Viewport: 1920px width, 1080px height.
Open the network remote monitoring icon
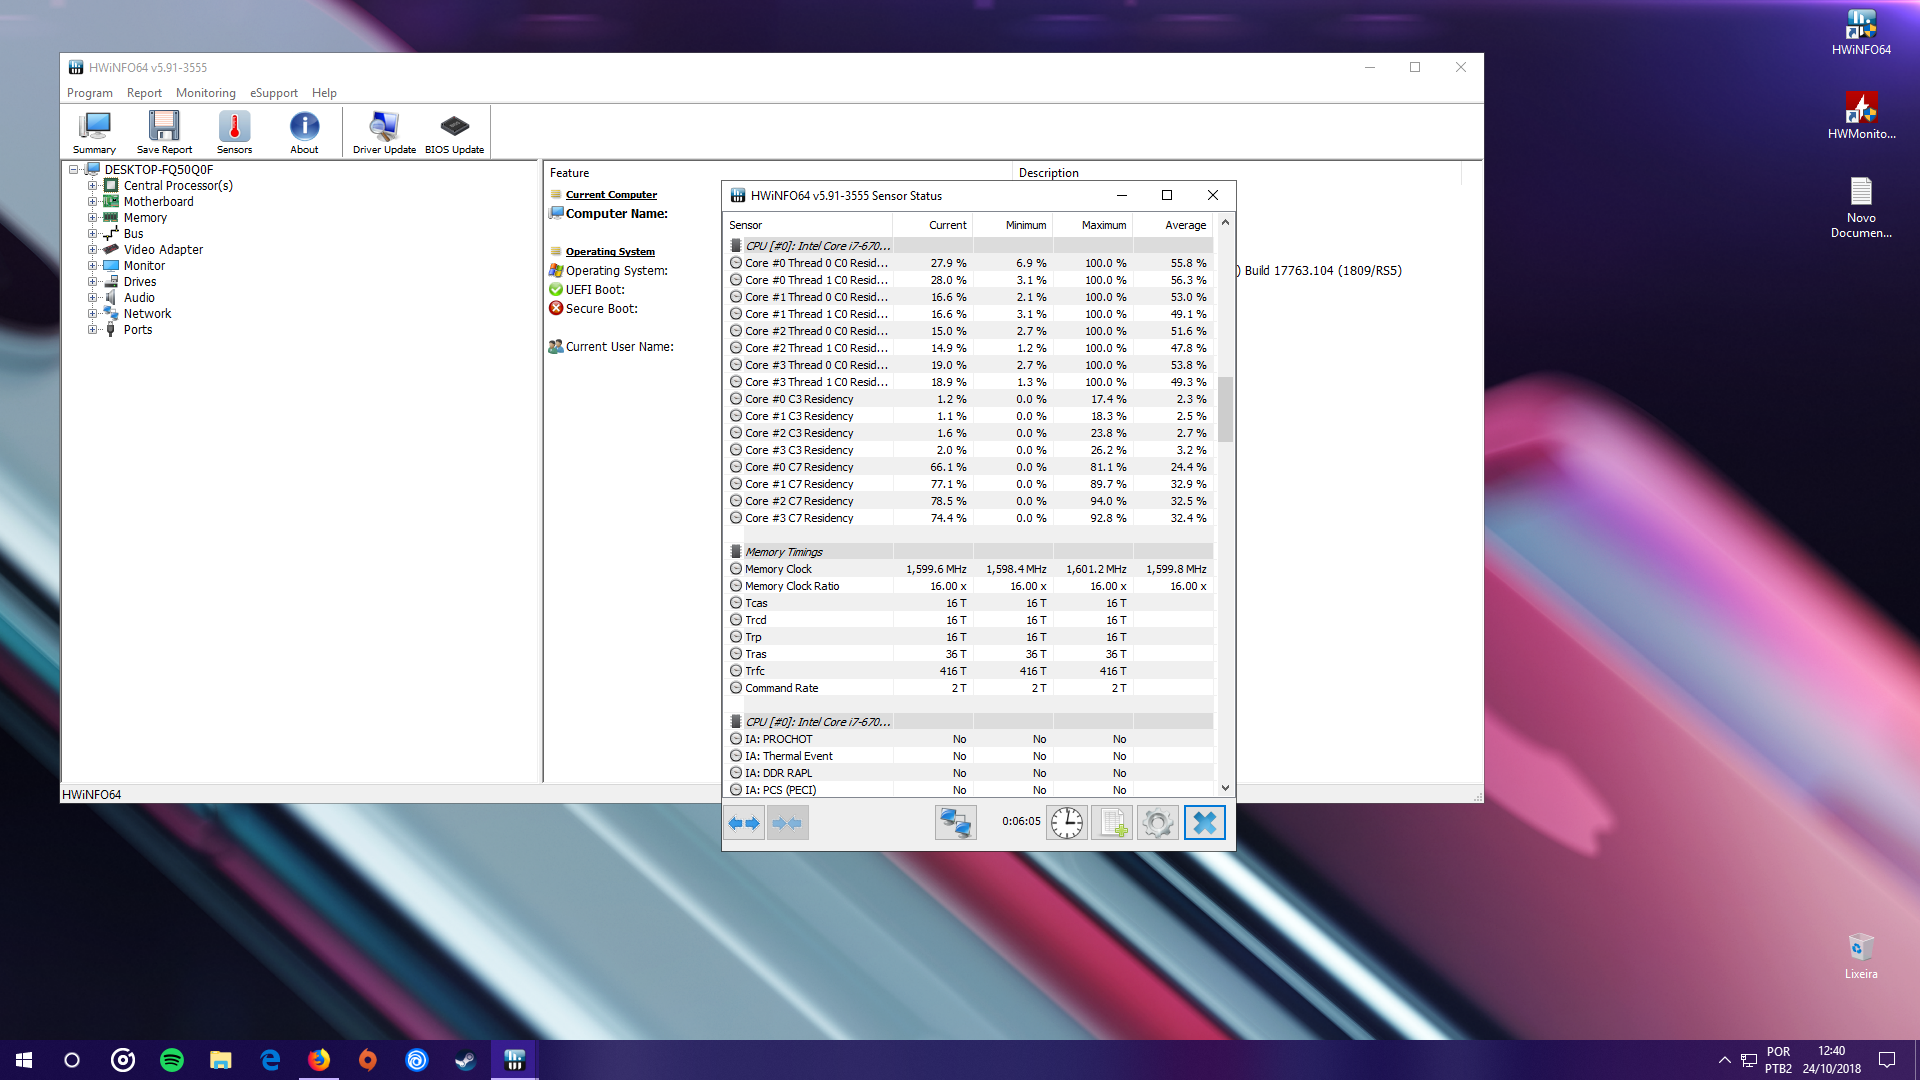tap(955, 823)
